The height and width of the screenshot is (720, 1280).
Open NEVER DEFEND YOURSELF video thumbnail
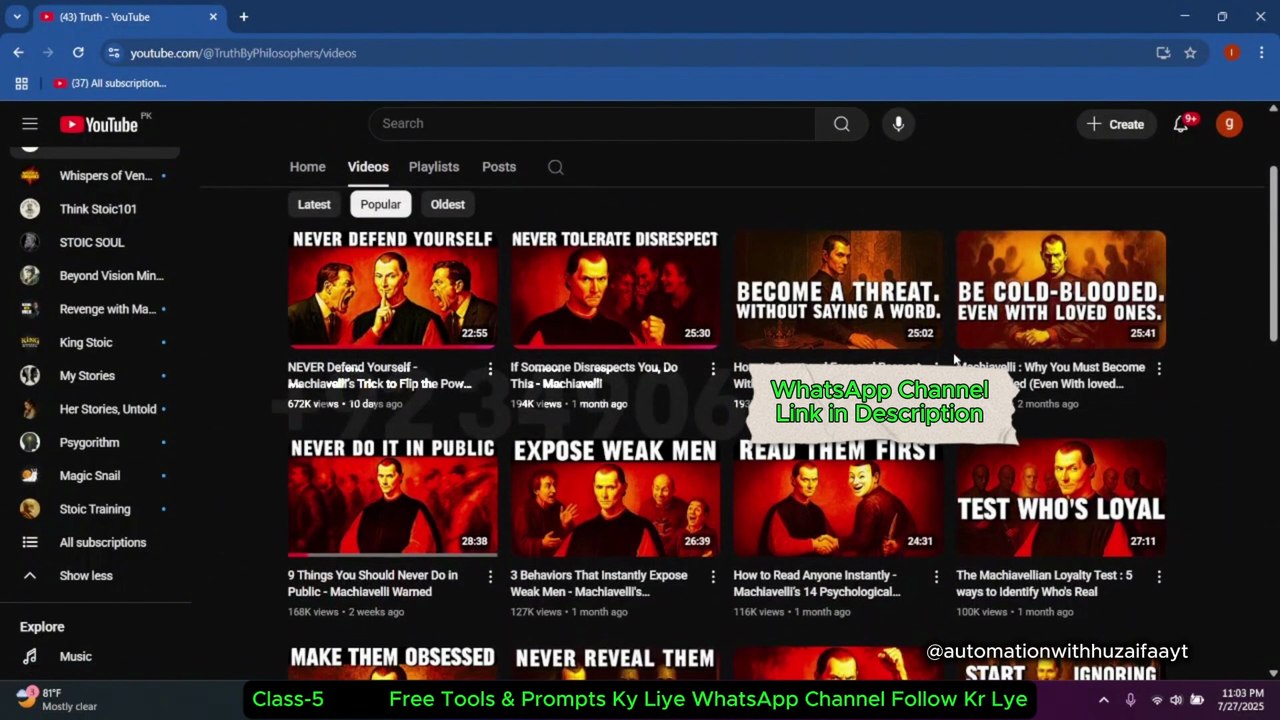(x=392, y=289)
